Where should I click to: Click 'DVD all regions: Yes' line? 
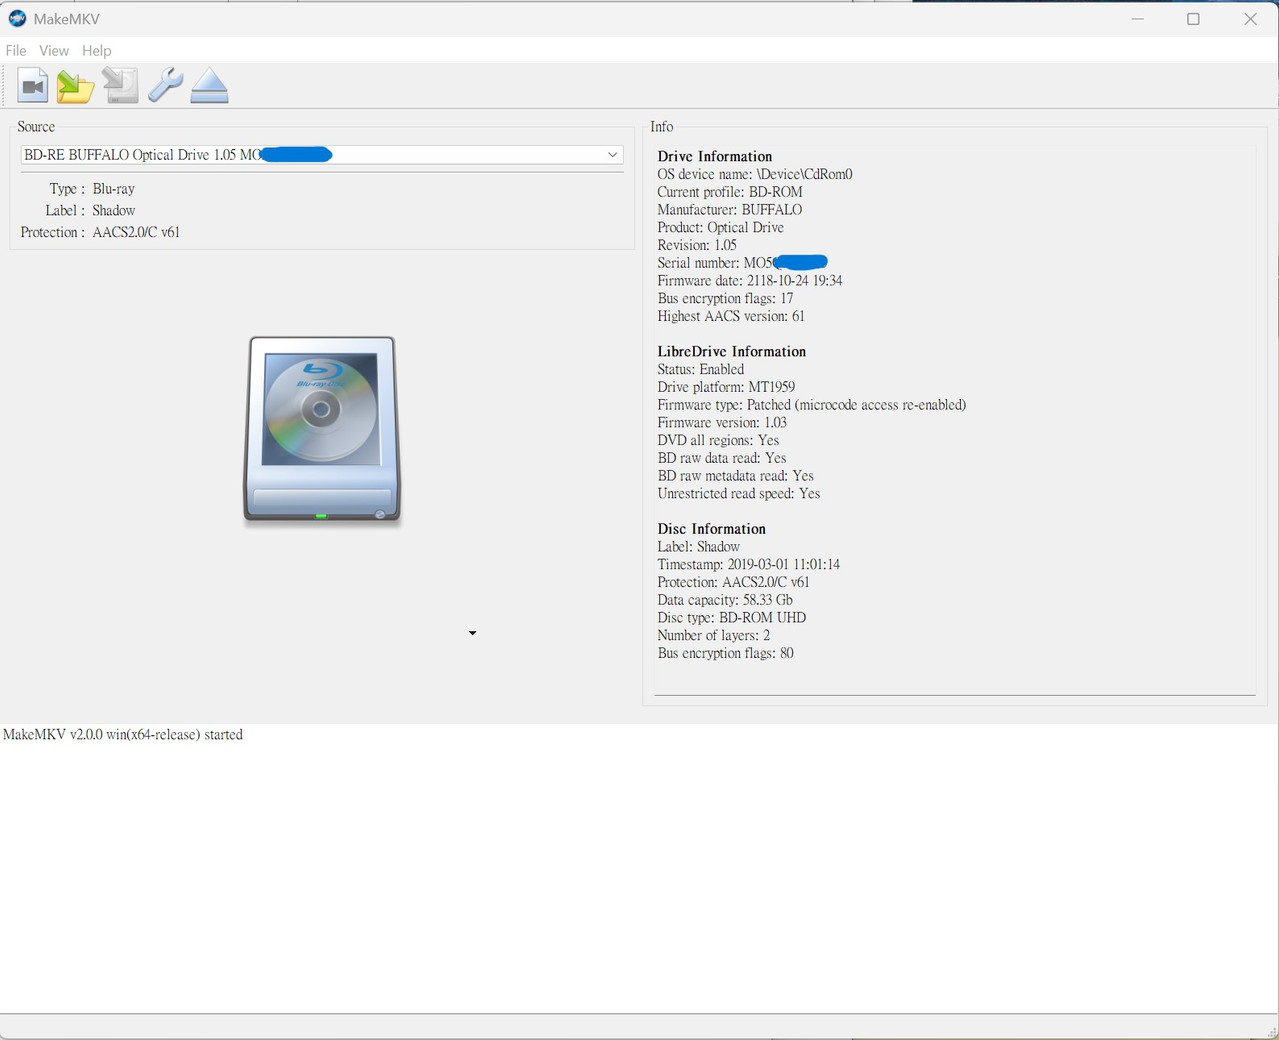click(718, 440)
